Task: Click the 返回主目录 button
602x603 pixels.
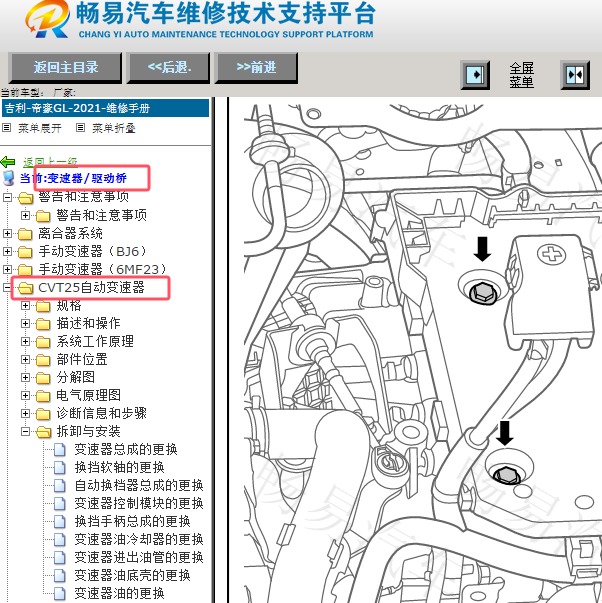Action: (65, 68)
